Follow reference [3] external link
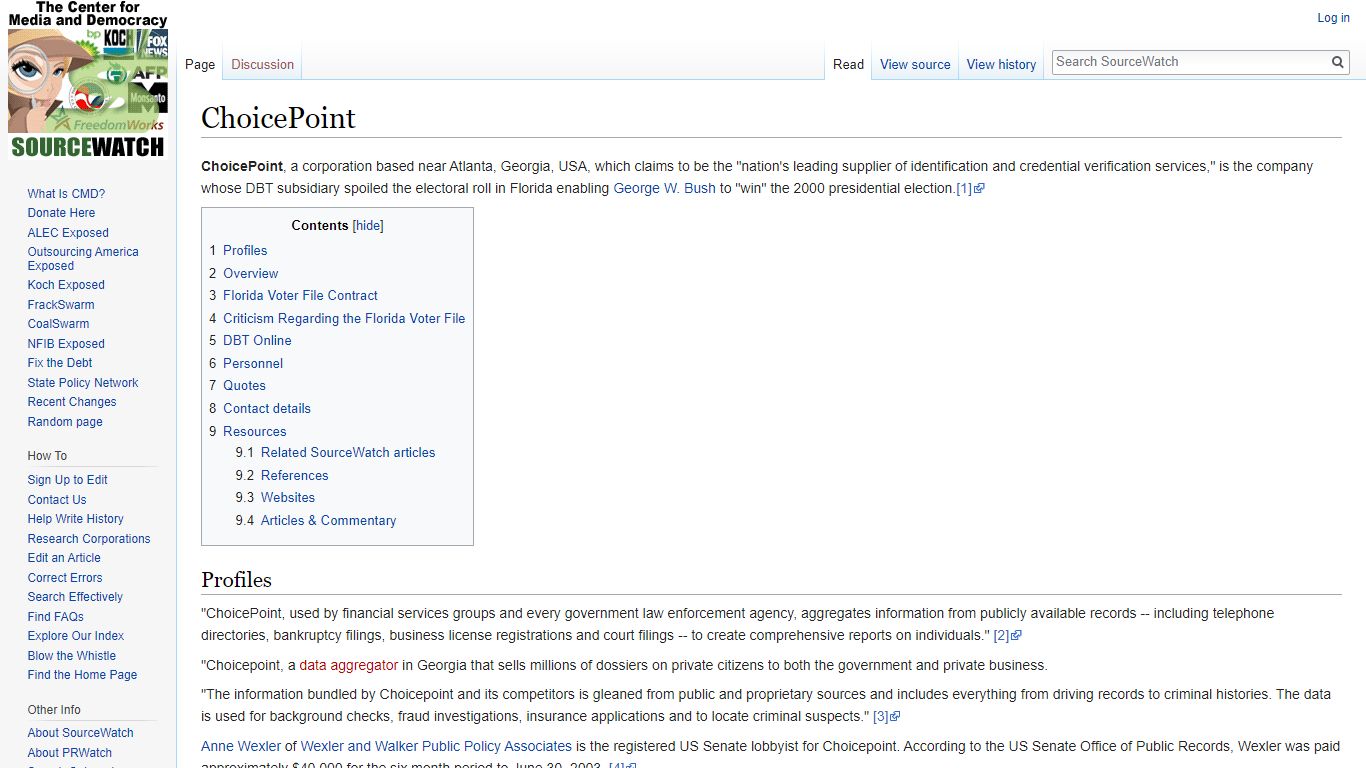Viewport: 1366px width, 768px height. [x=887, y=716]
